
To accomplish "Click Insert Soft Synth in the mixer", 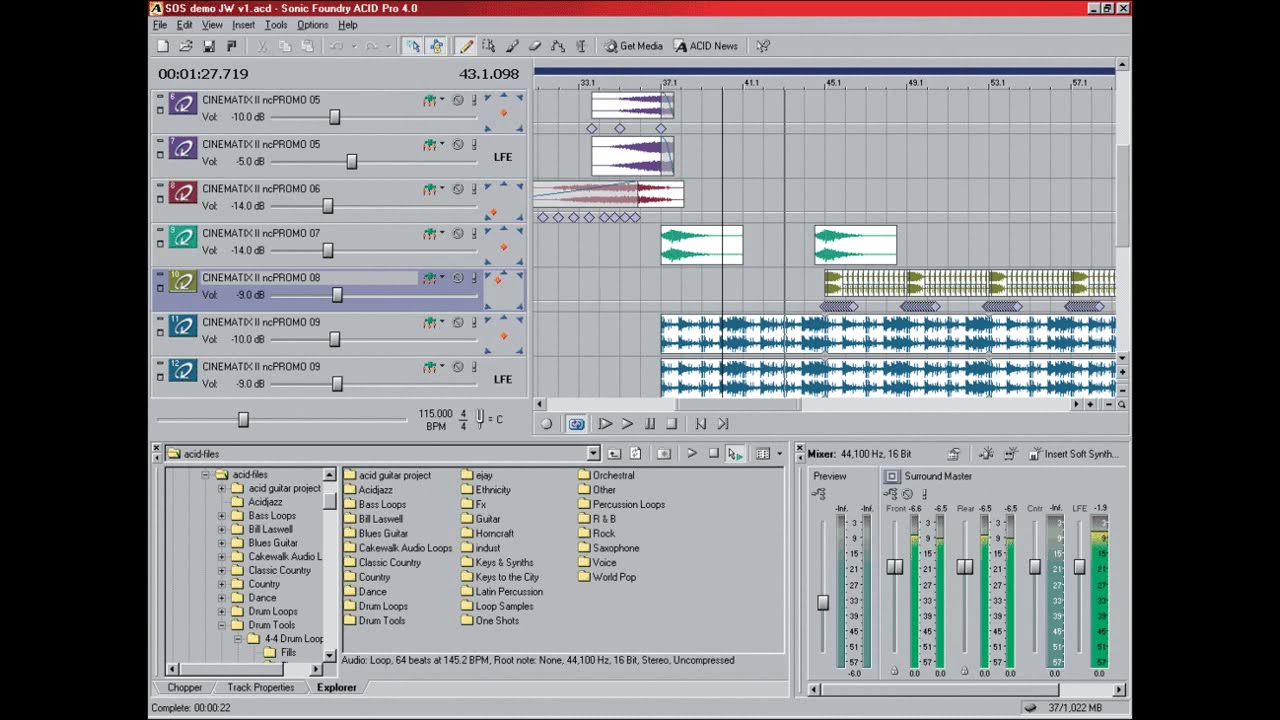I will [1074, 454].
